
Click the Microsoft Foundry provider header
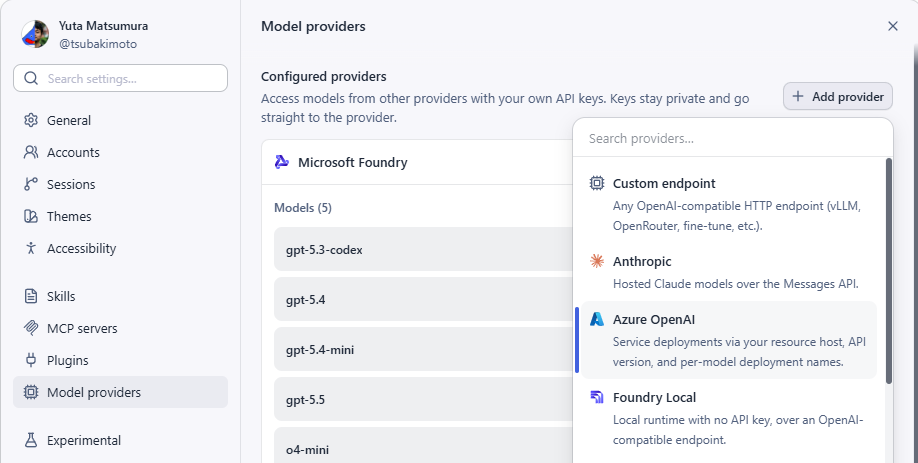click(x=417, y=162)
